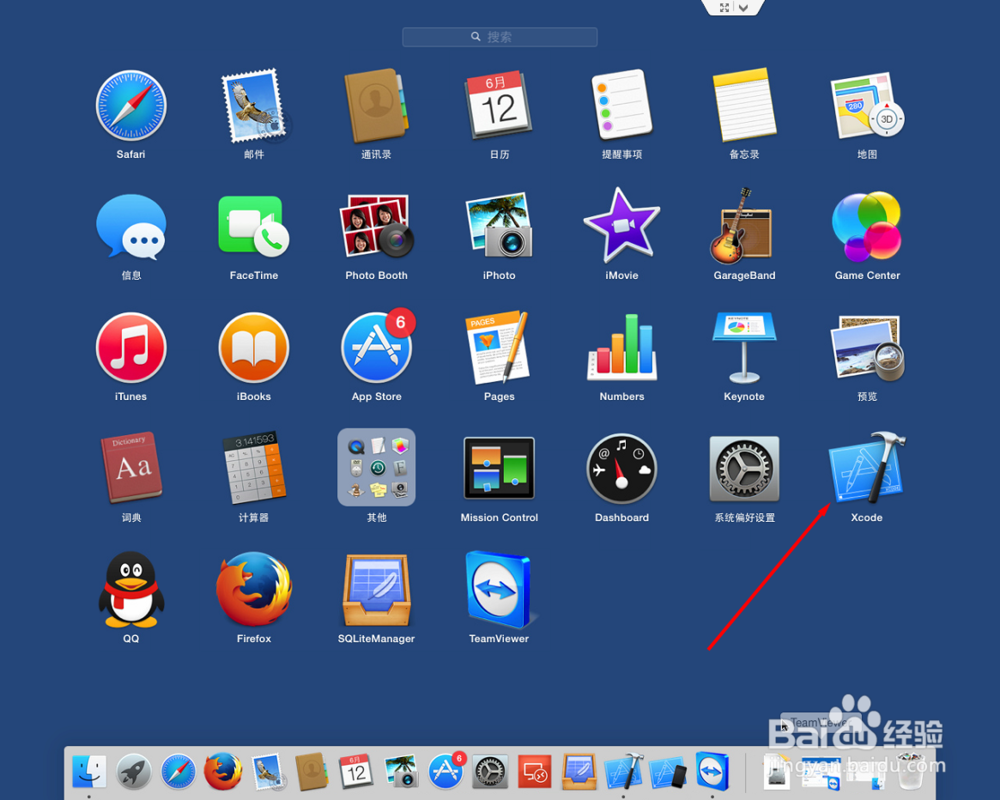The width and height of the screenshot is (1000, 800).
Task: Open 备忘录 notes app
Action: tap(744, 105)
